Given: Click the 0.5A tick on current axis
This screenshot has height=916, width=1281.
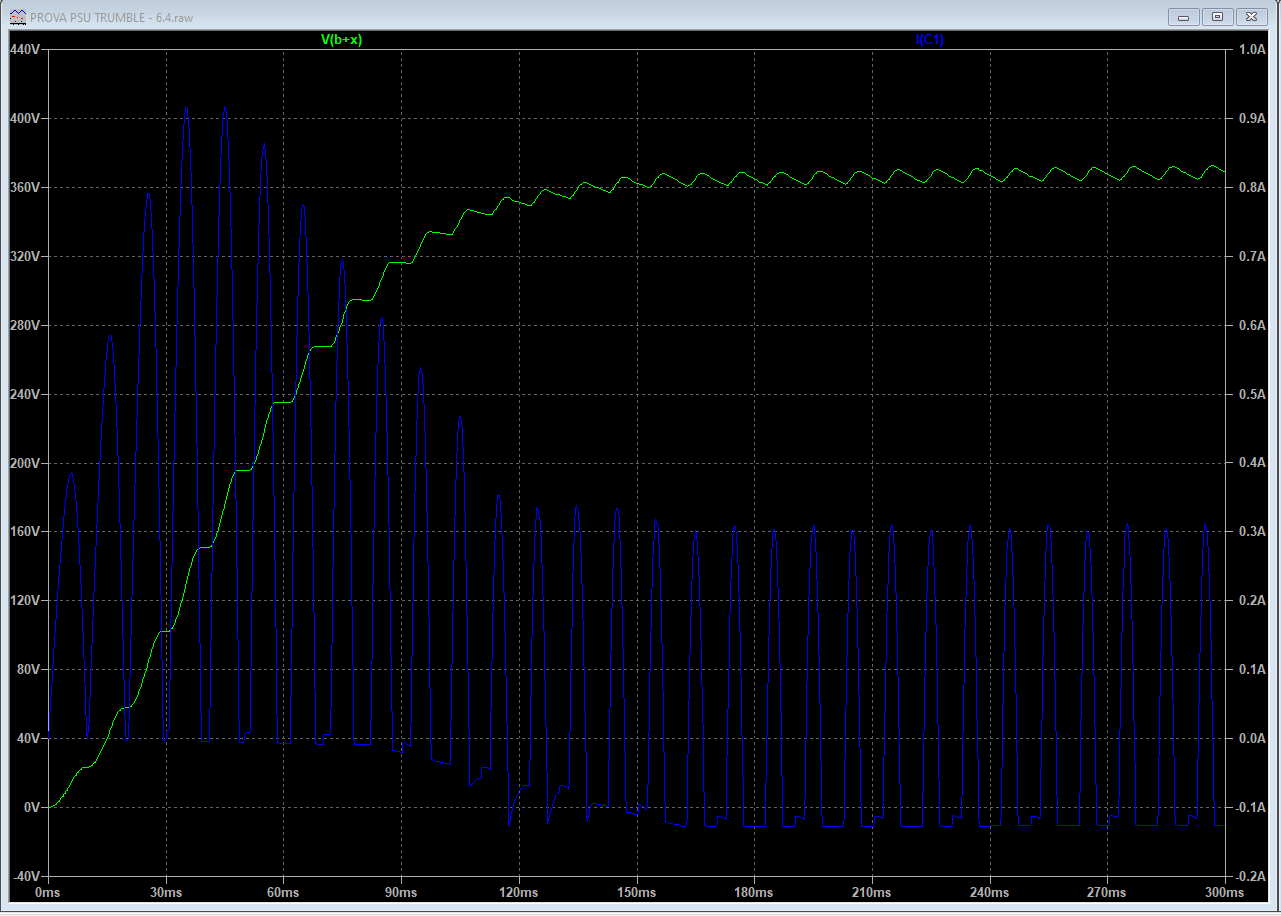Looking at the screenshot, I should [x=1252, y=394].
